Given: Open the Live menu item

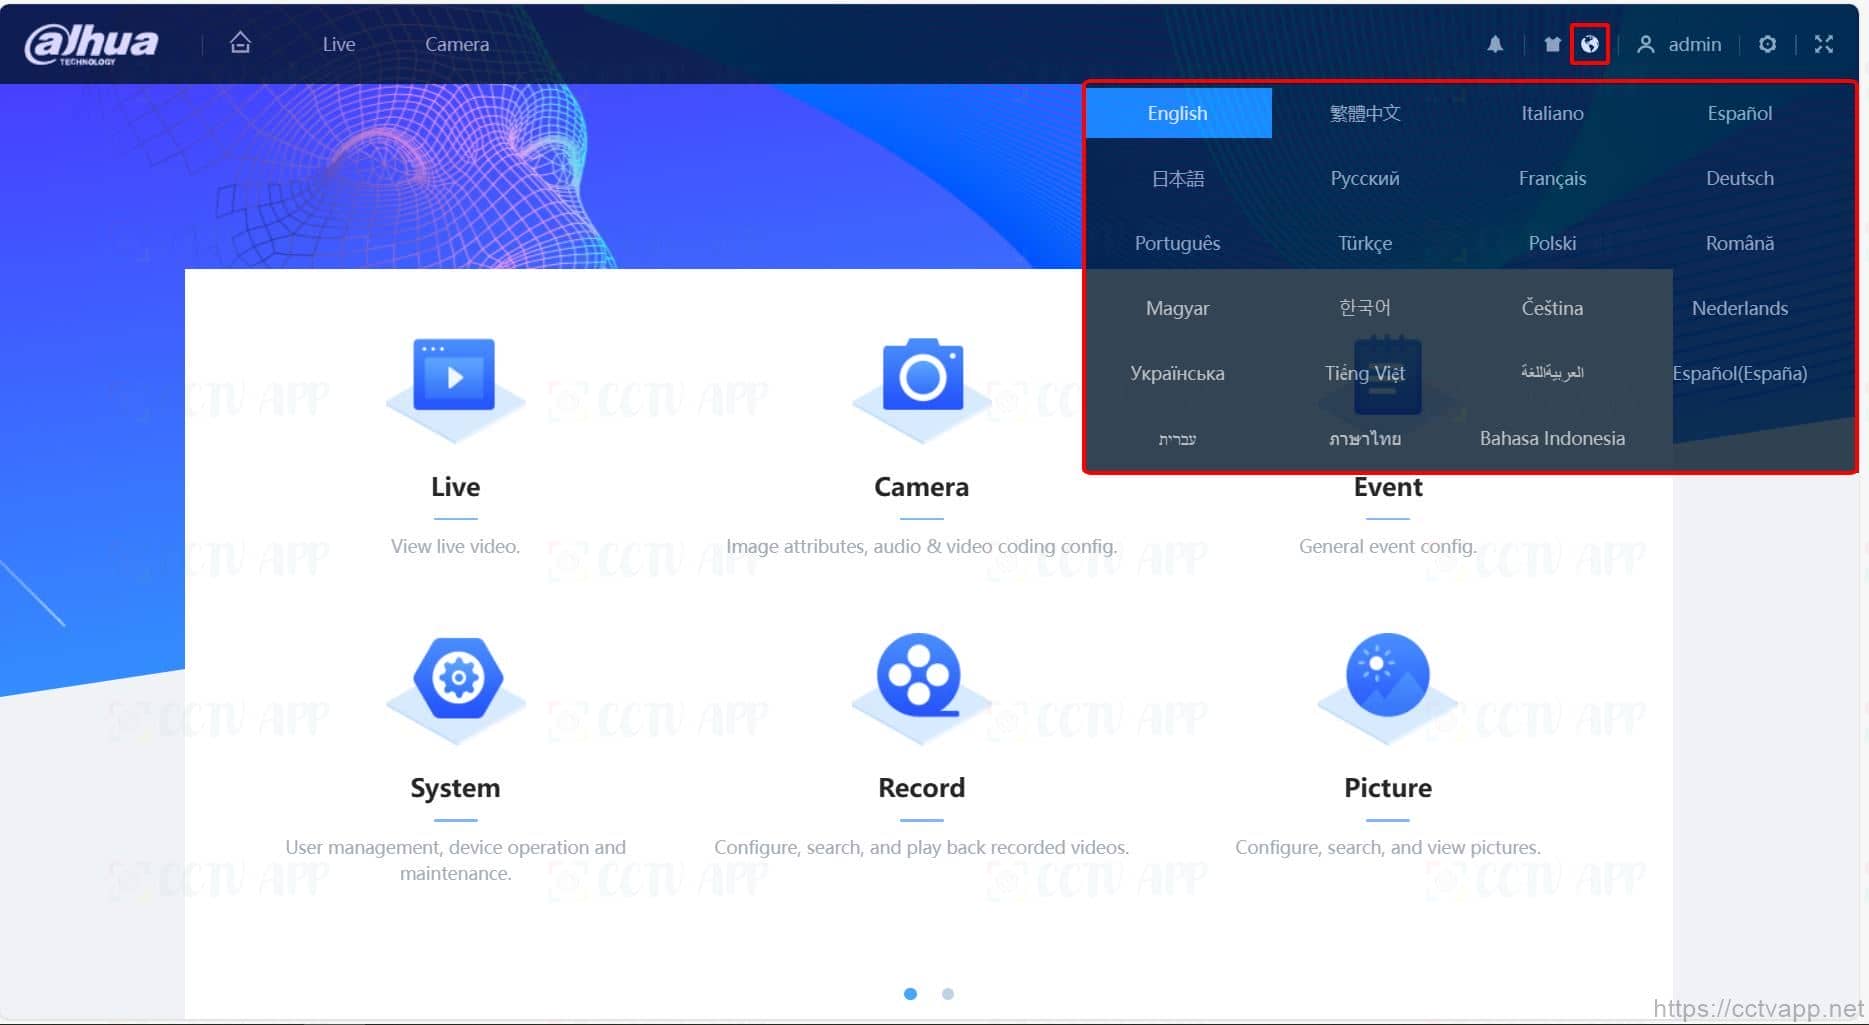Looking at the screenshot, I should pyautogui.click(x=338, y=44).
